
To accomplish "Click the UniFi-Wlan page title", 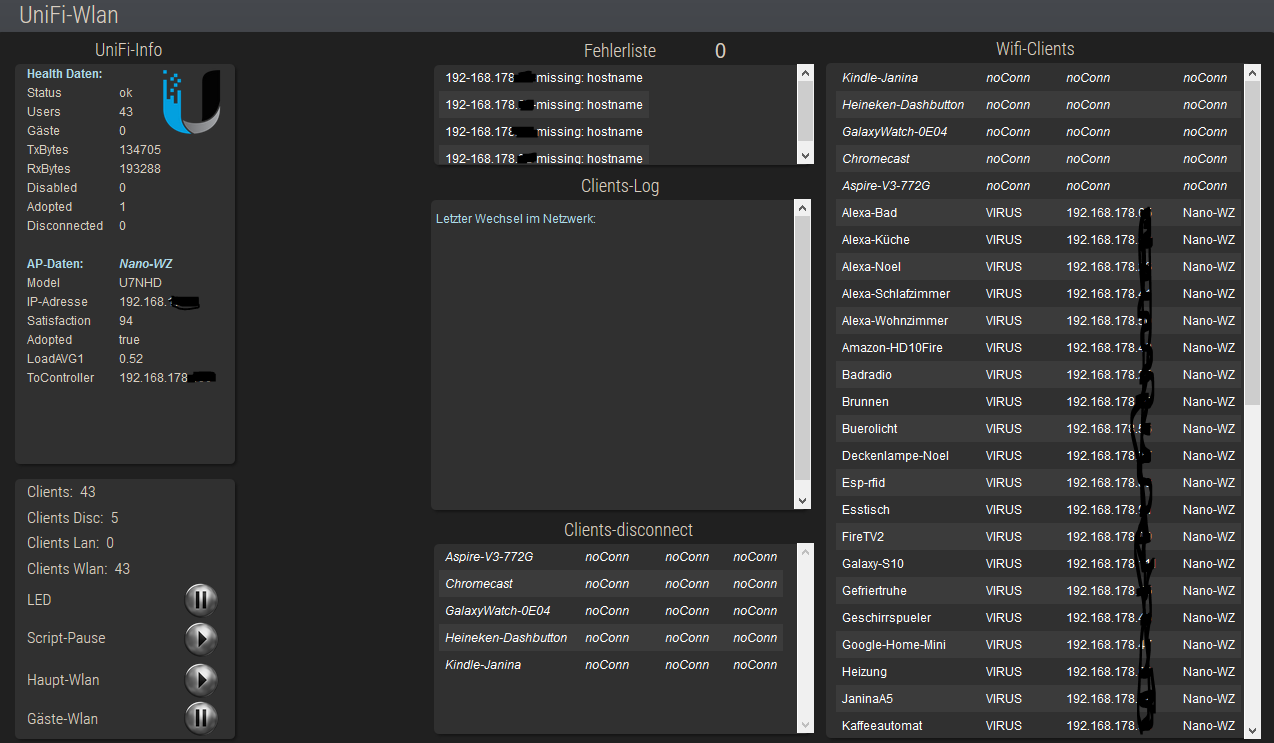I will coord(71,16).
